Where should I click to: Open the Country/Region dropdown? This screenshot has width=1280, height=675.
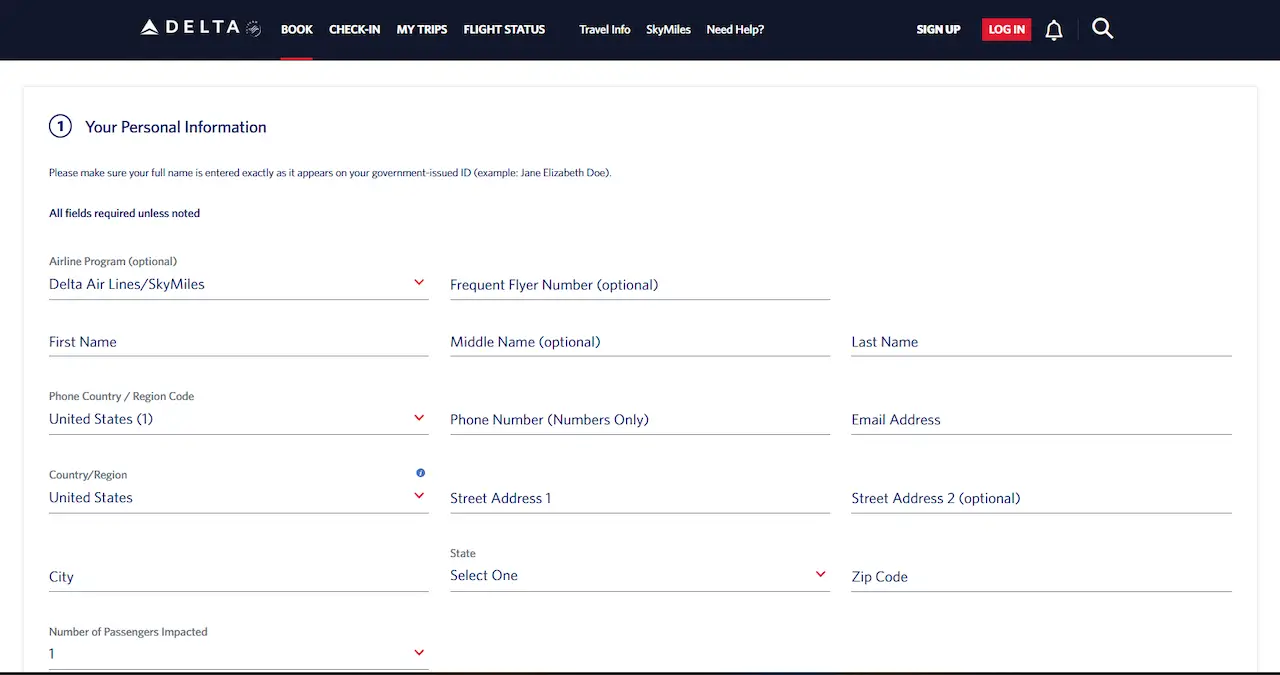pyautogui.click(x=238, y=497)
